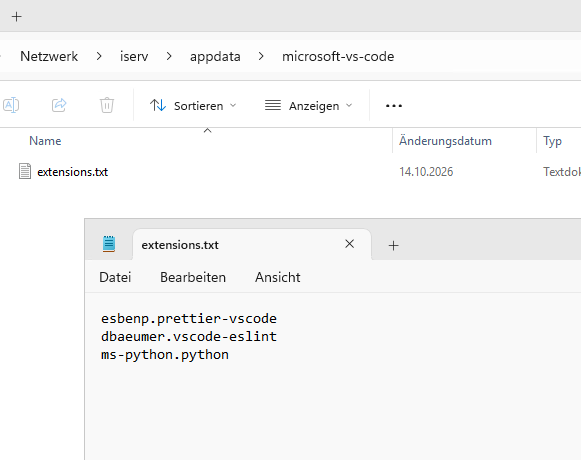This screenshot has width=581, height=460.
Task: Sort by the Änderungsdatum column header
Action: click(x=445, y=141)
